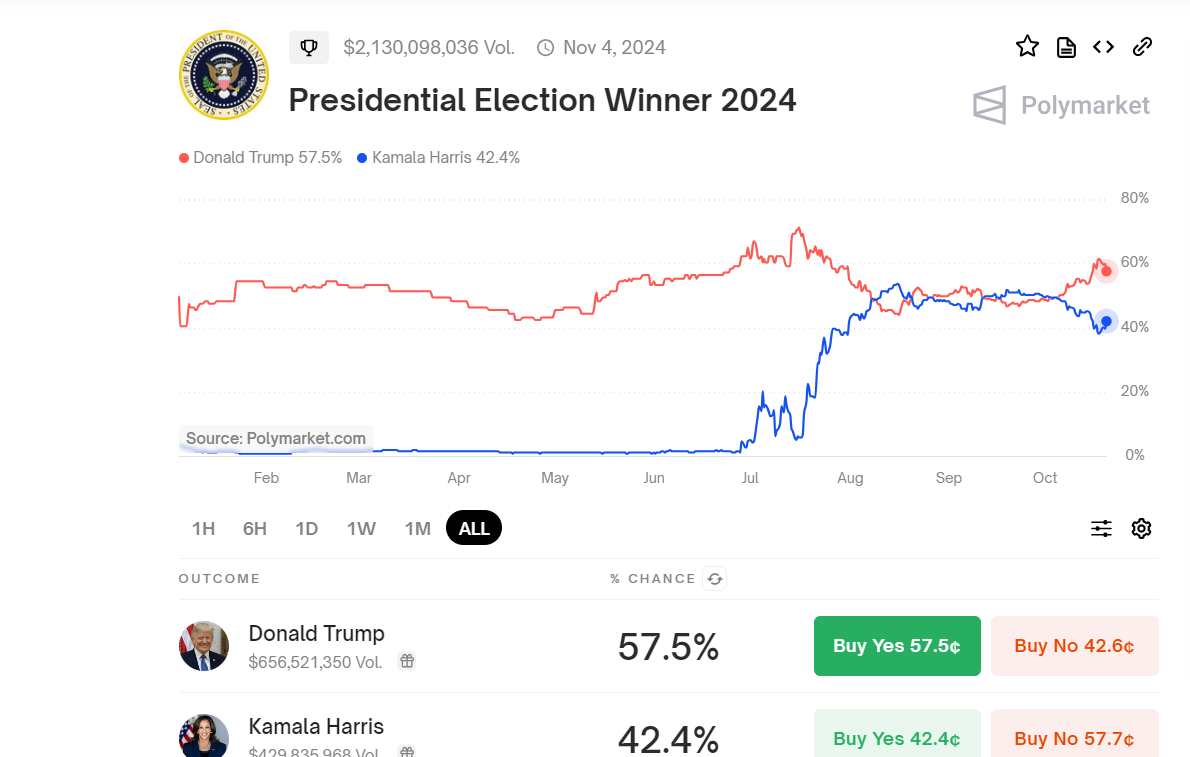Open chart filter sliders icon
The width and height of the screenshot is (1190, 757).
tap(1101, 528)
